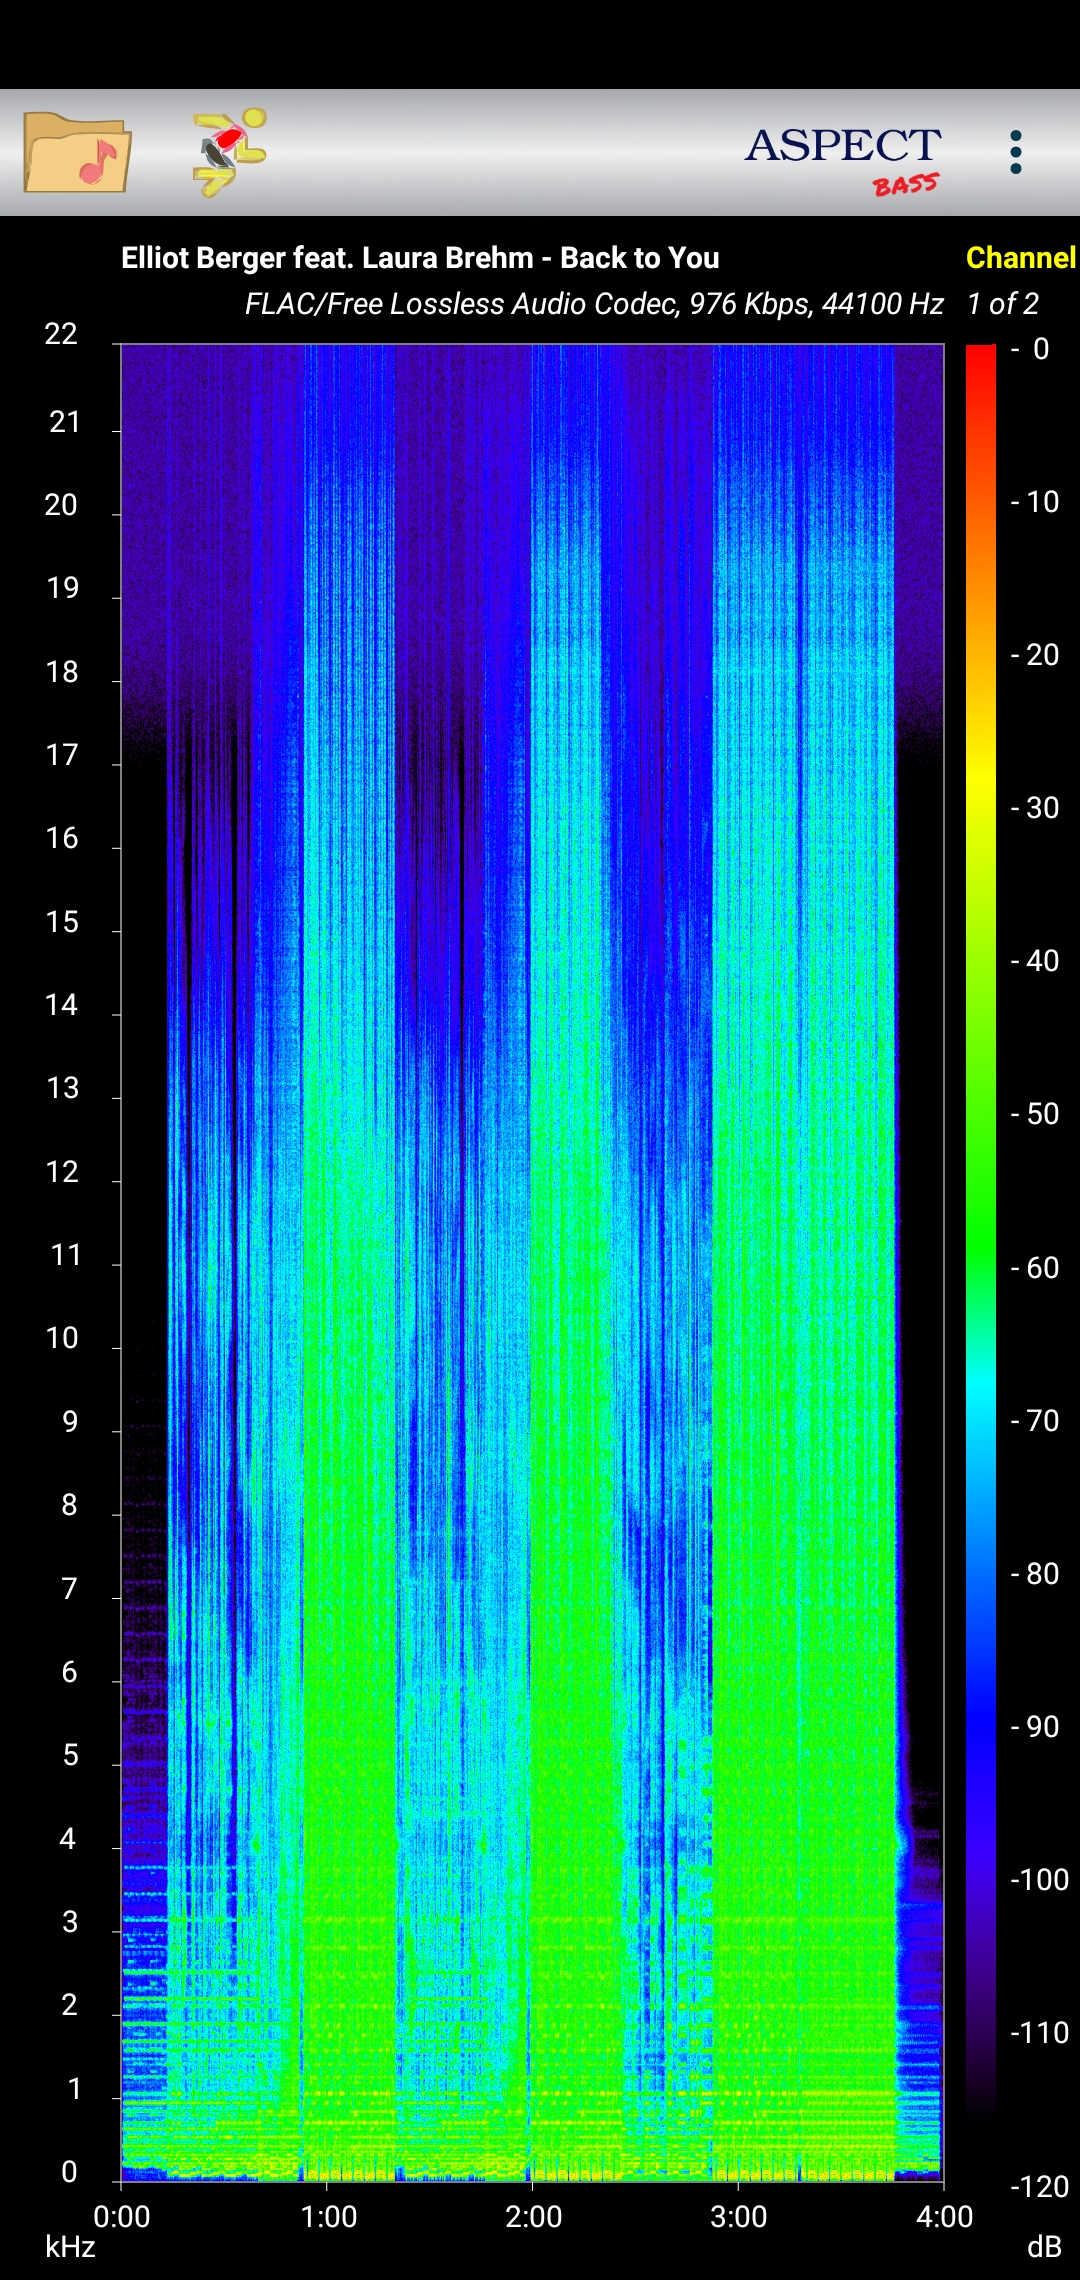The width and height of the screenshot is (1080, 2280).
Task: Tap the 1 of 2 channel indicator
Action: 1003,304
